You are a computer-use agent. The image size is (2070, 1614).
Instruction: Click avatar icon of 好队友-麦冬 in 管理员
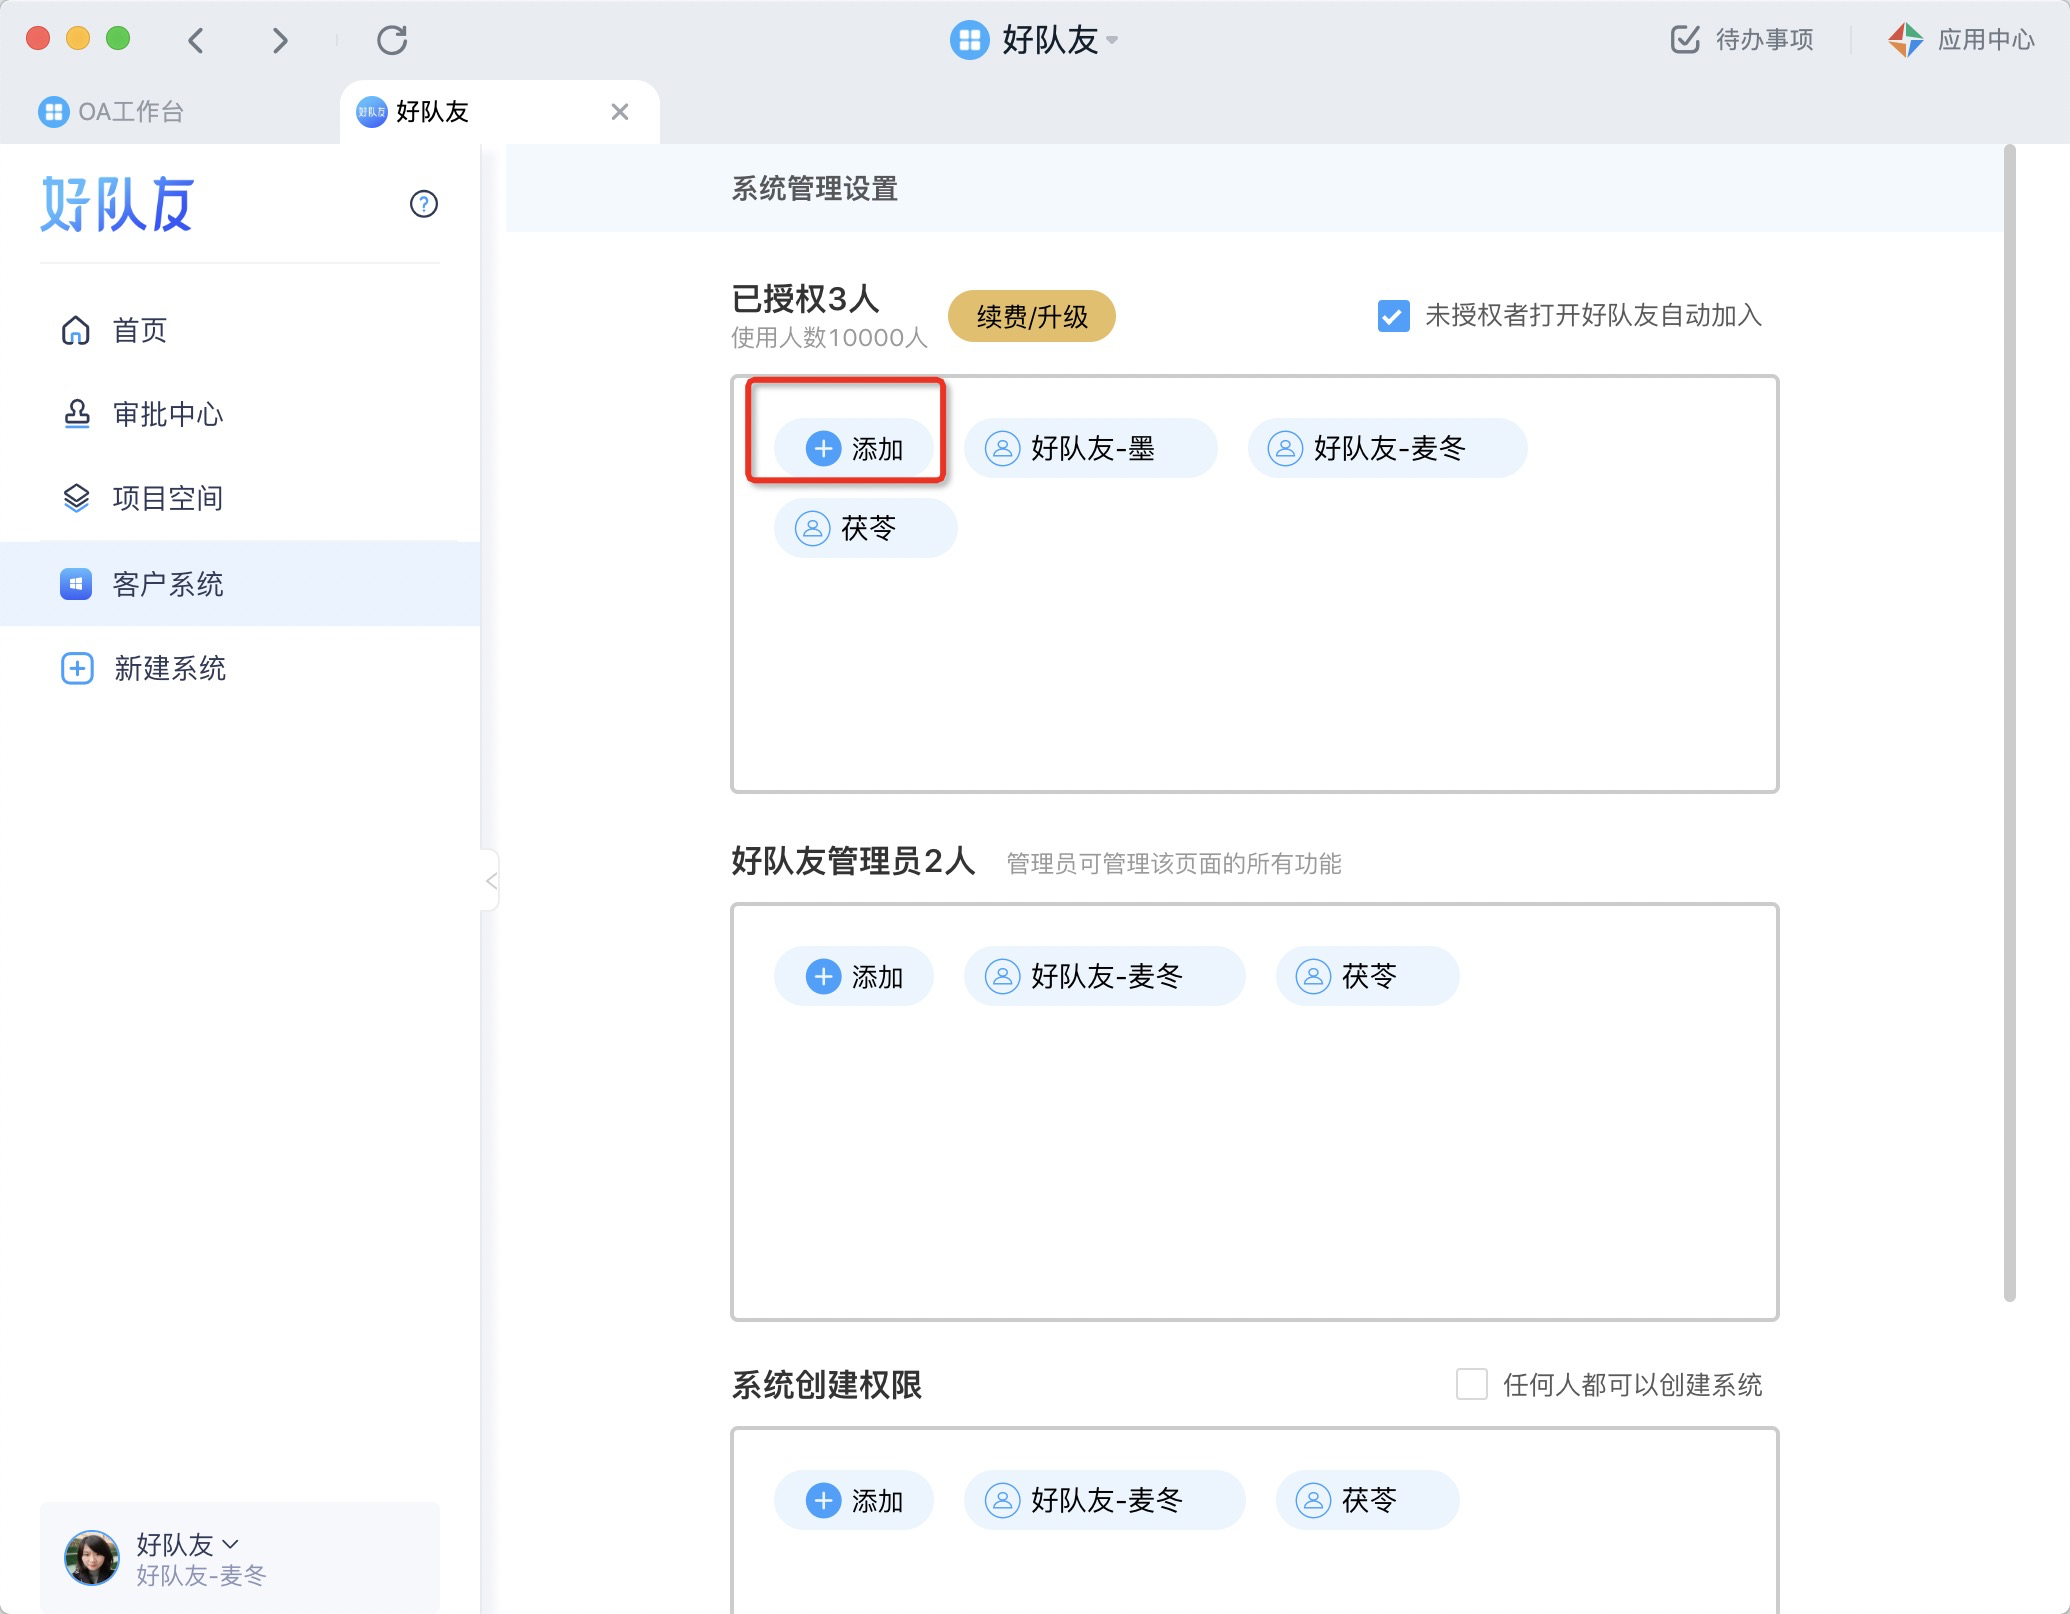click(1002, 976)
